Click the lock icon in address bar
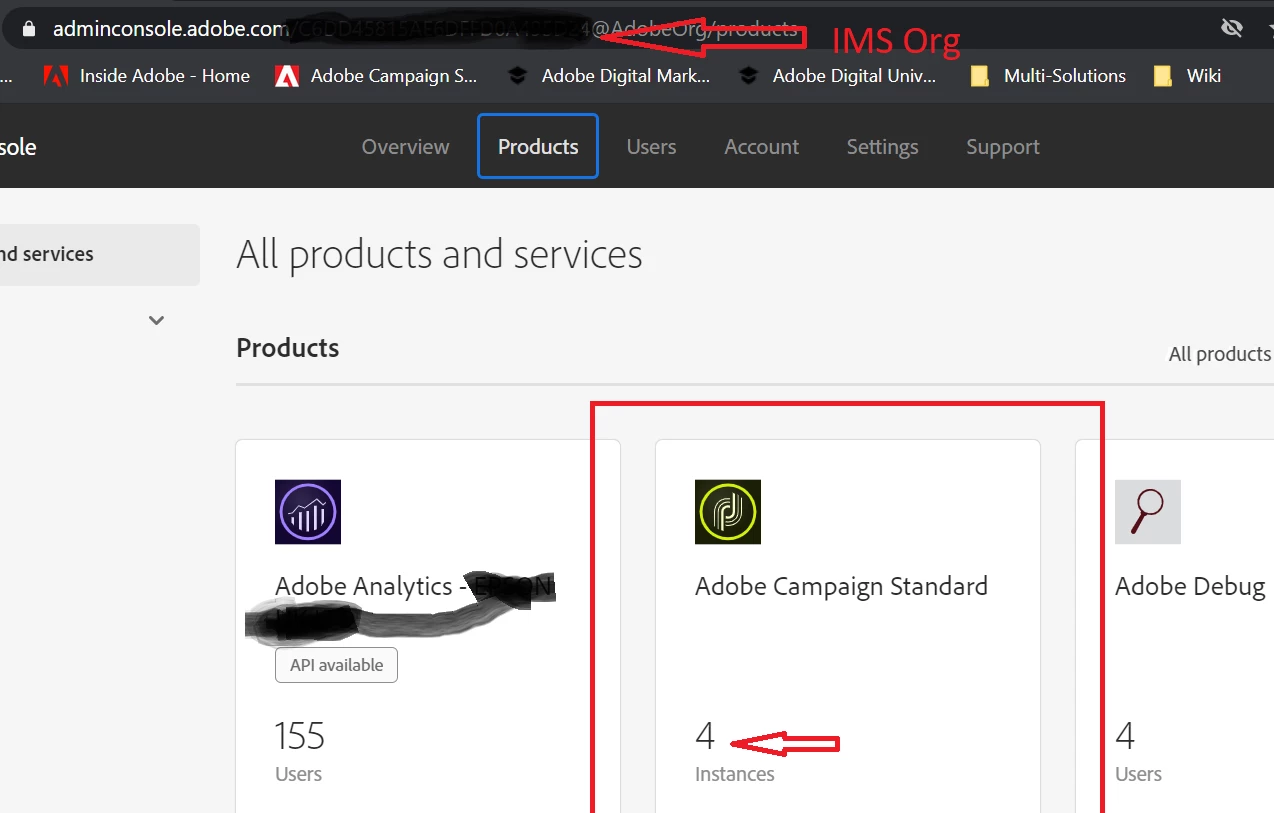Viewport: 1274px width, 813px height. tap(31, 29)
